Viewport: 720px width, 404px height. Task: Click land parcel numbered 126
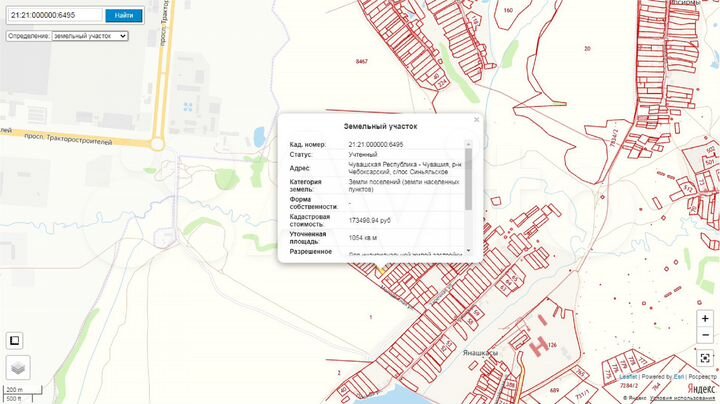click(551, 345)
